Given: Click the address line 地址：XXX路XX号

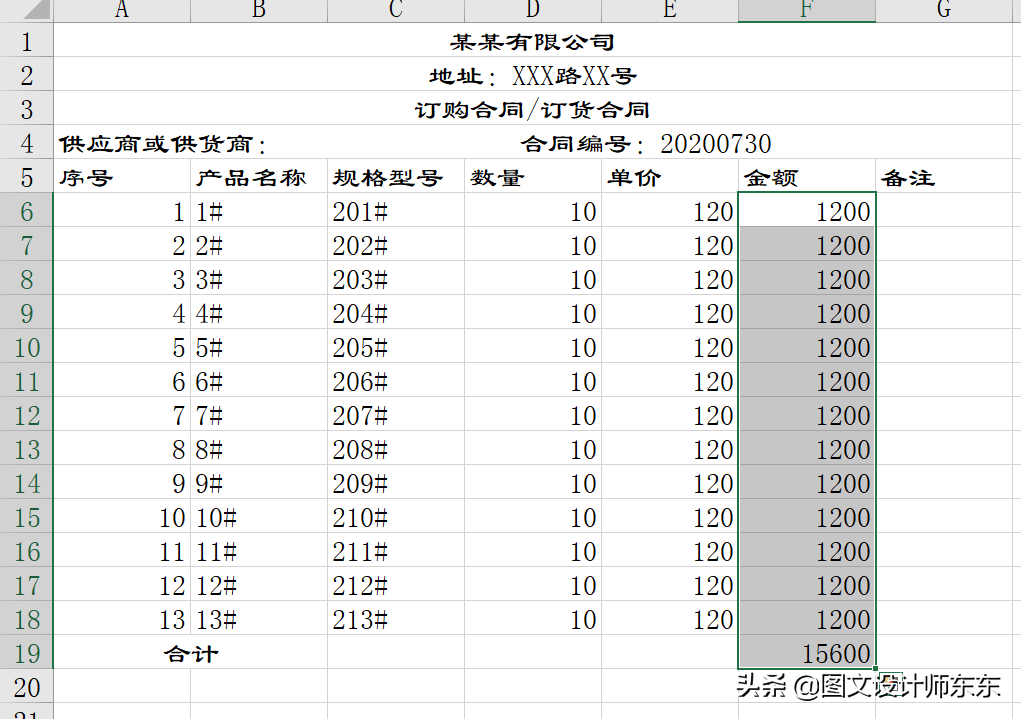Looking at the screenshot, I should click(533, 75).
